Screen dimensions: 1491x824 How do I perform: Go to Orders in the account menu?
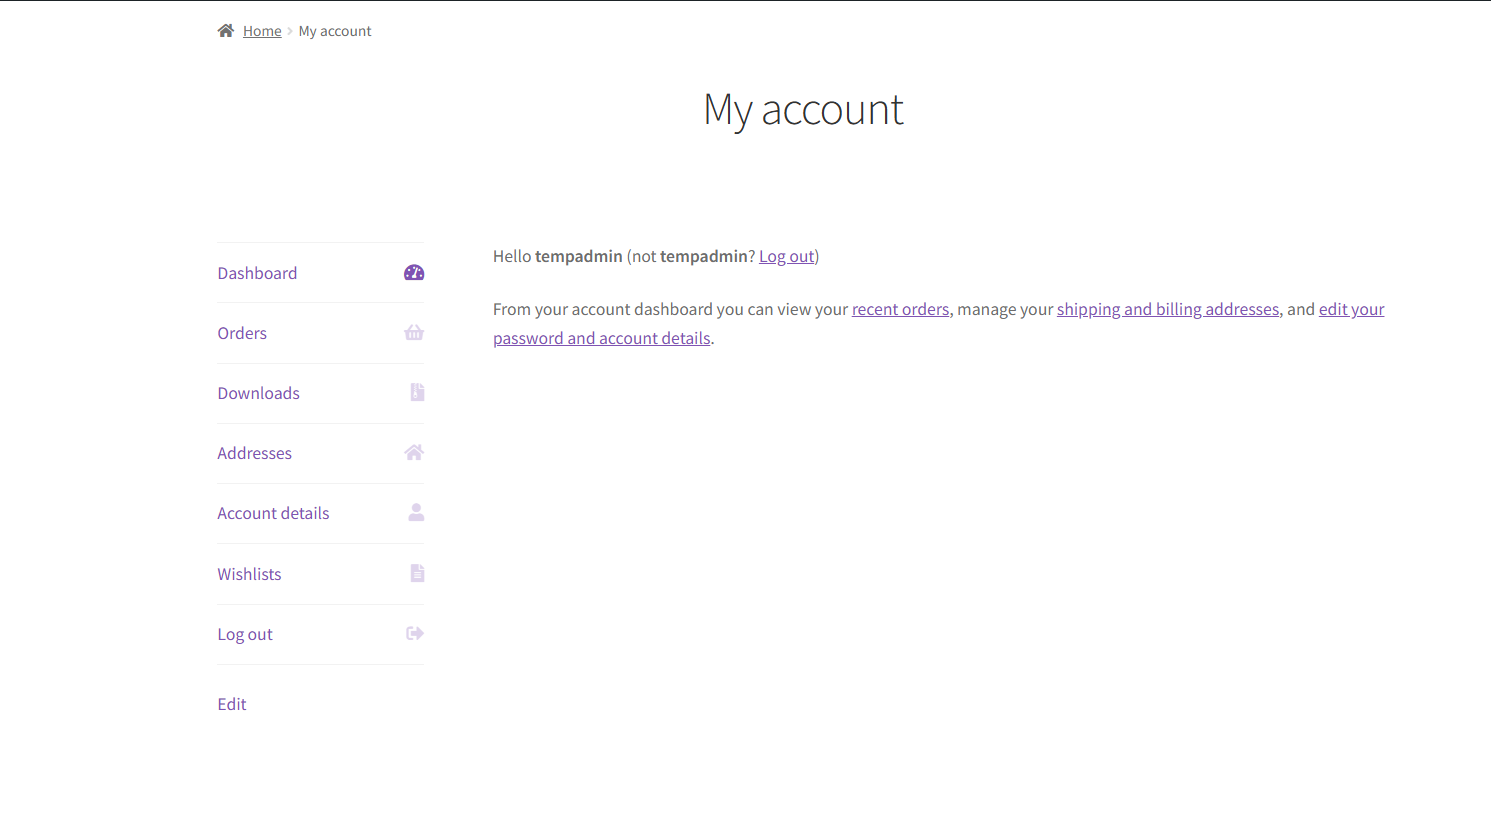point(242,333)
